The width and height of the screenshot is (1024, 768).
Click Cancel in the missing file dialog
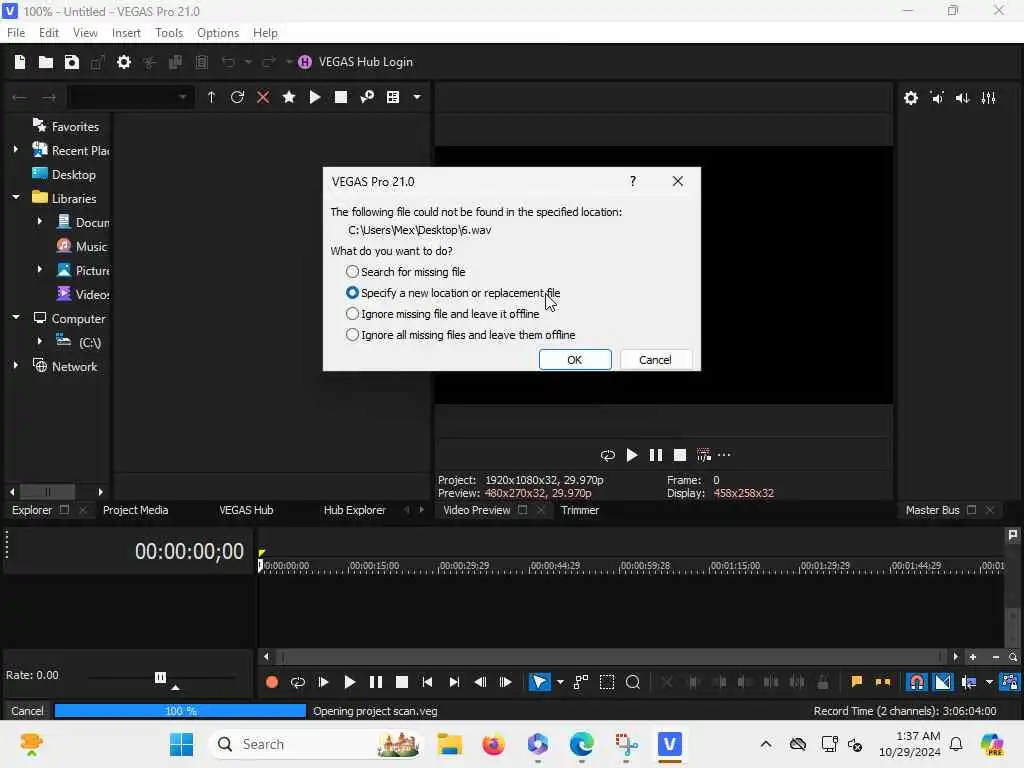655,360
